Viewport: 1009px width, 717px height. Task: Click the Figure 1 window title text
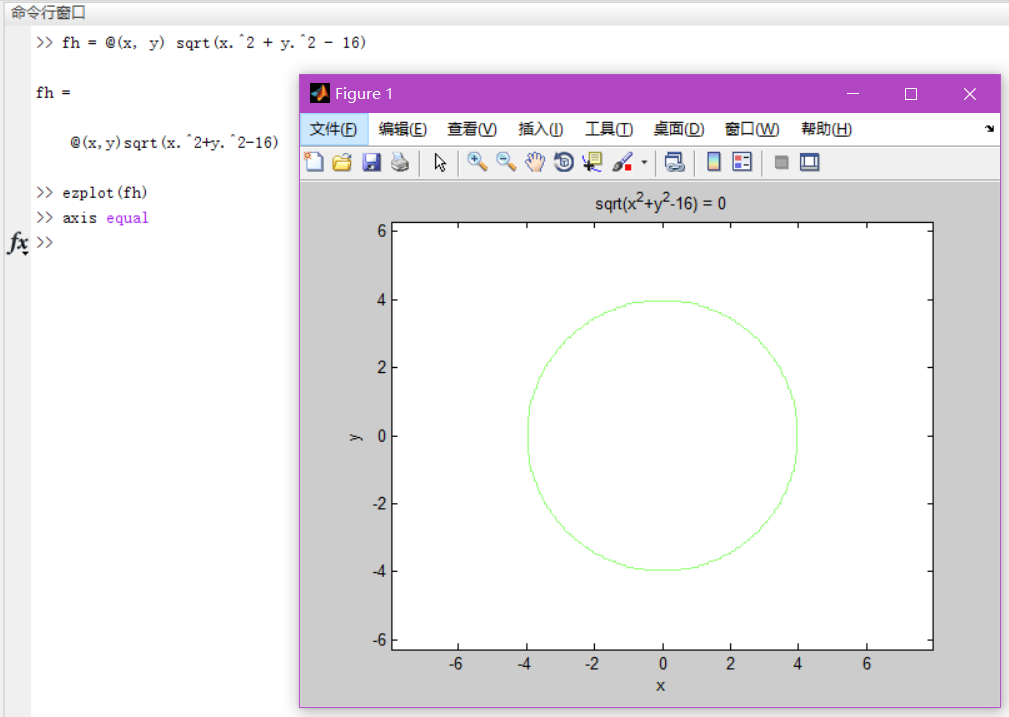pyautogui.click(x=364, y=94)
